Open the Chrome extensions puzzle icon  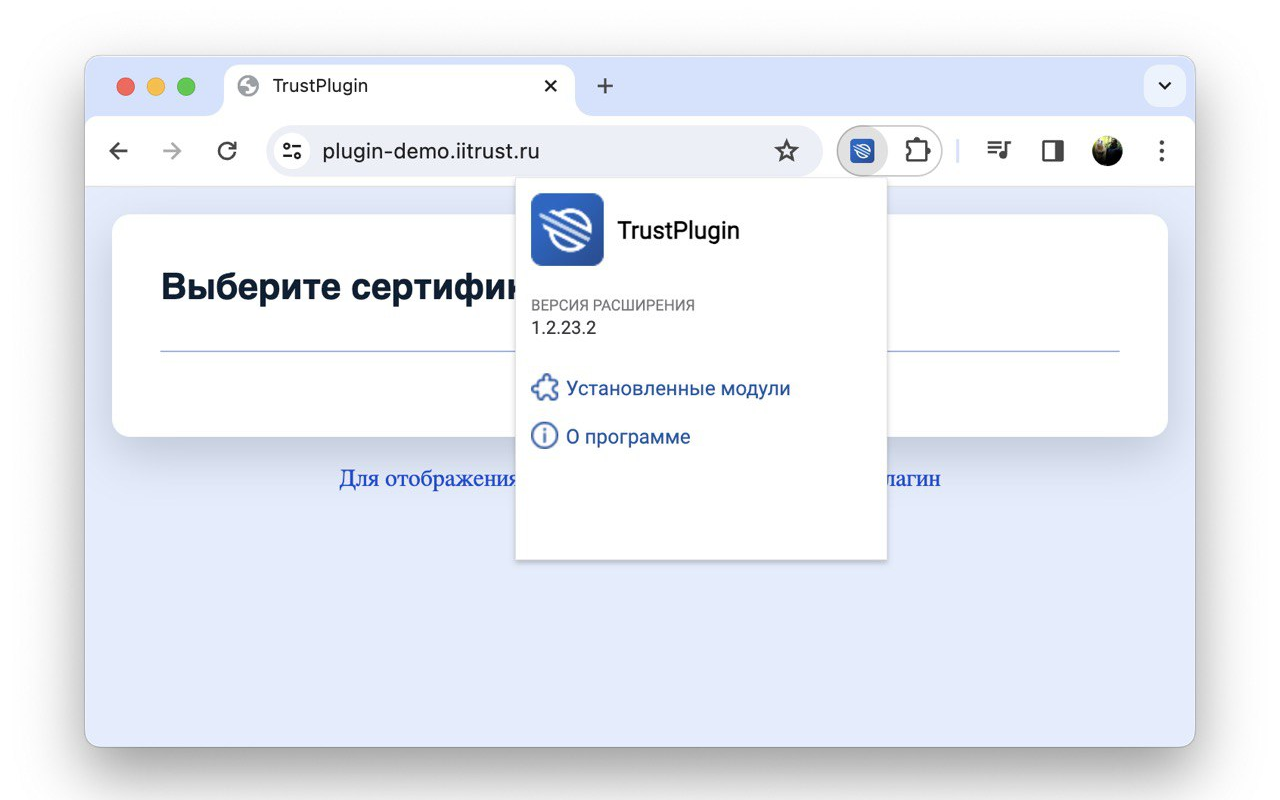(x=916, y=150)
